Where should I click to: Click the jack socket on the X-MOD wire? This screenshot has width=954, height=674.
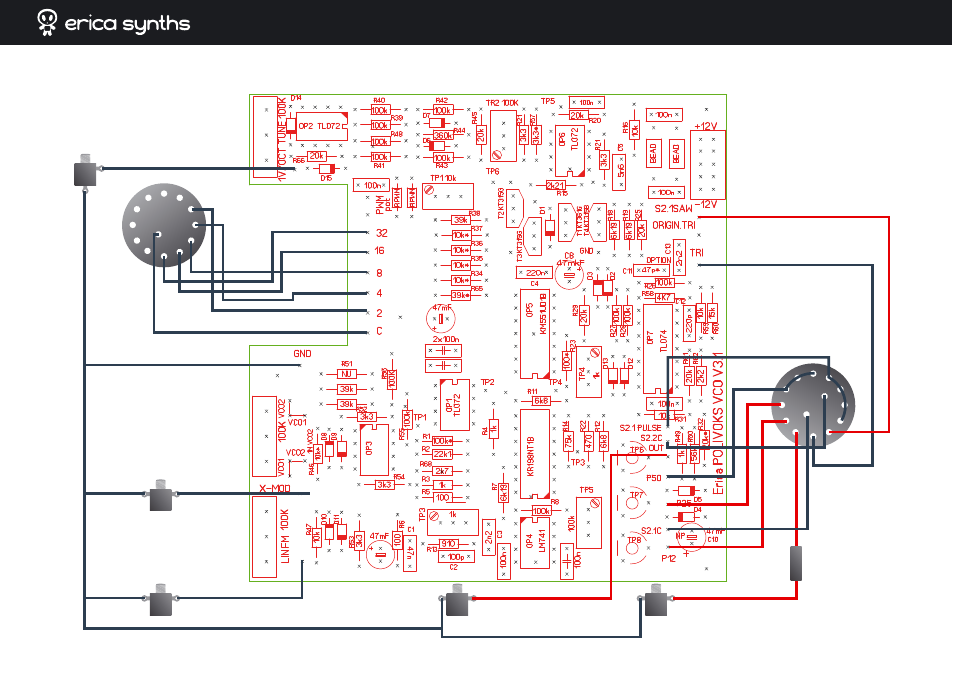(x=161, y=495)
